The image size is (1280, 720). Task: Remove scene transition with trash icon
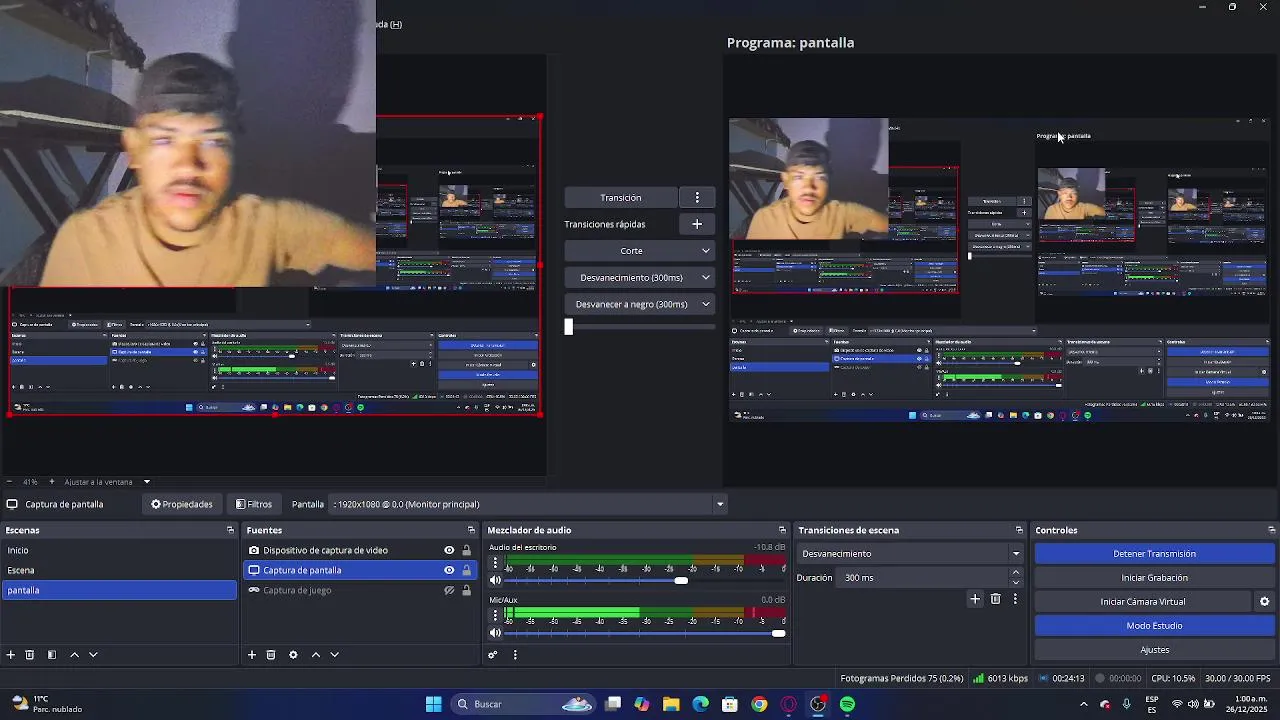(995, 599)
